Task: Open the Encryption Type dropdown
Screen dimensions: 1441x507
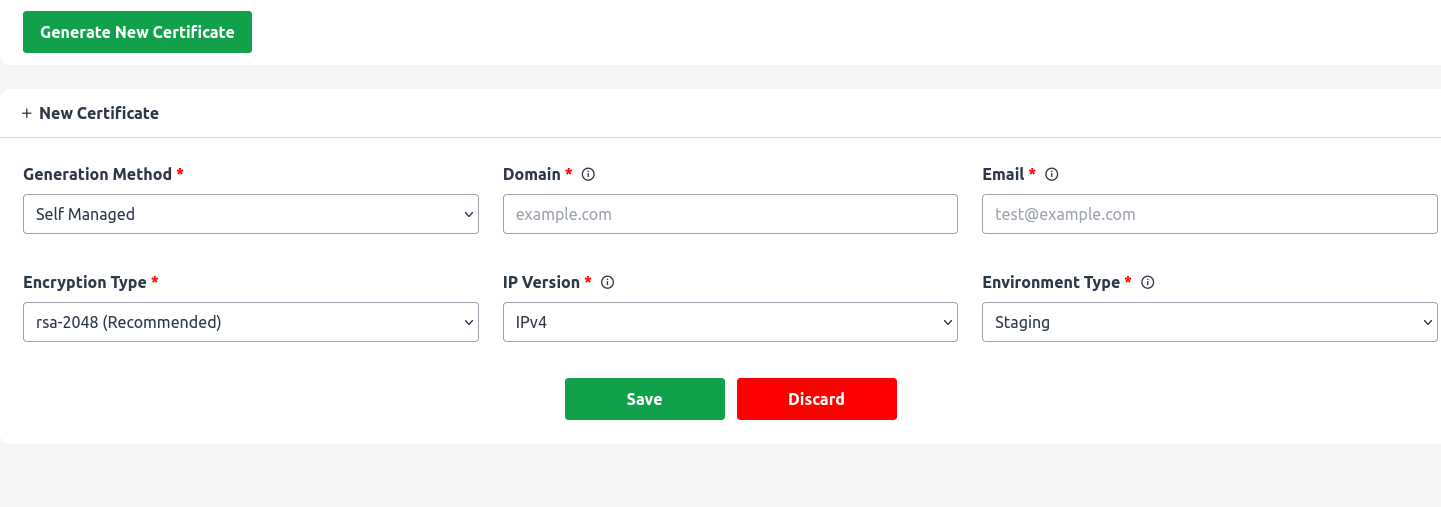Action: tap(251, 322)
